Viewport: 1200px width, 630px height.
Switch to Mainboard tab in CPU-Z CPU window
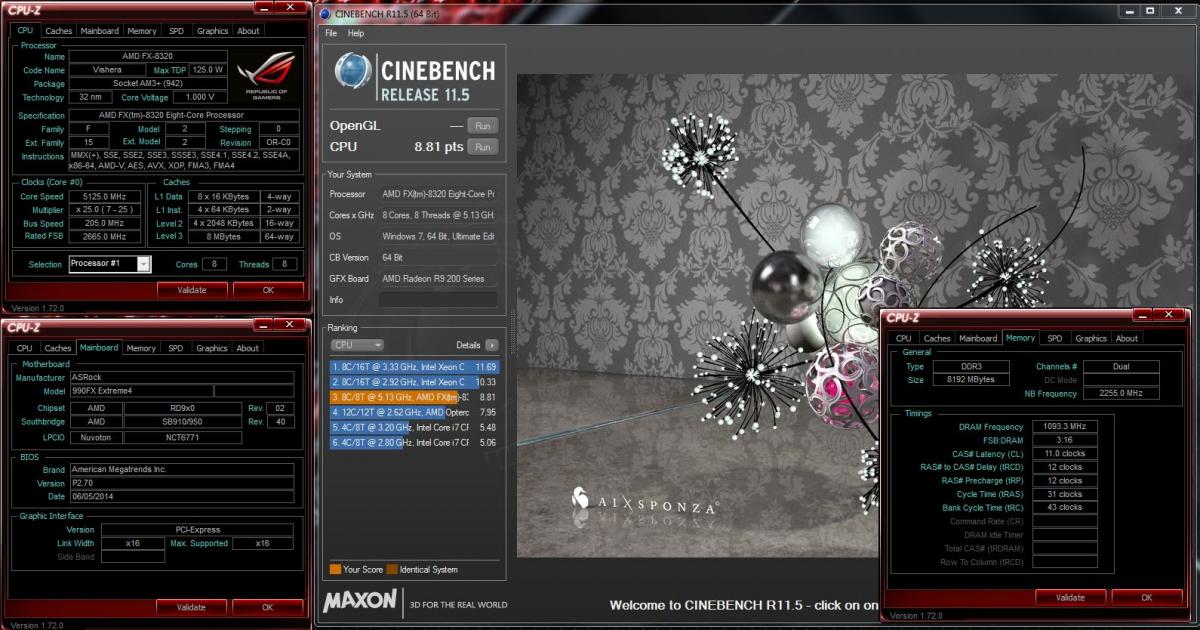point(99,31)
